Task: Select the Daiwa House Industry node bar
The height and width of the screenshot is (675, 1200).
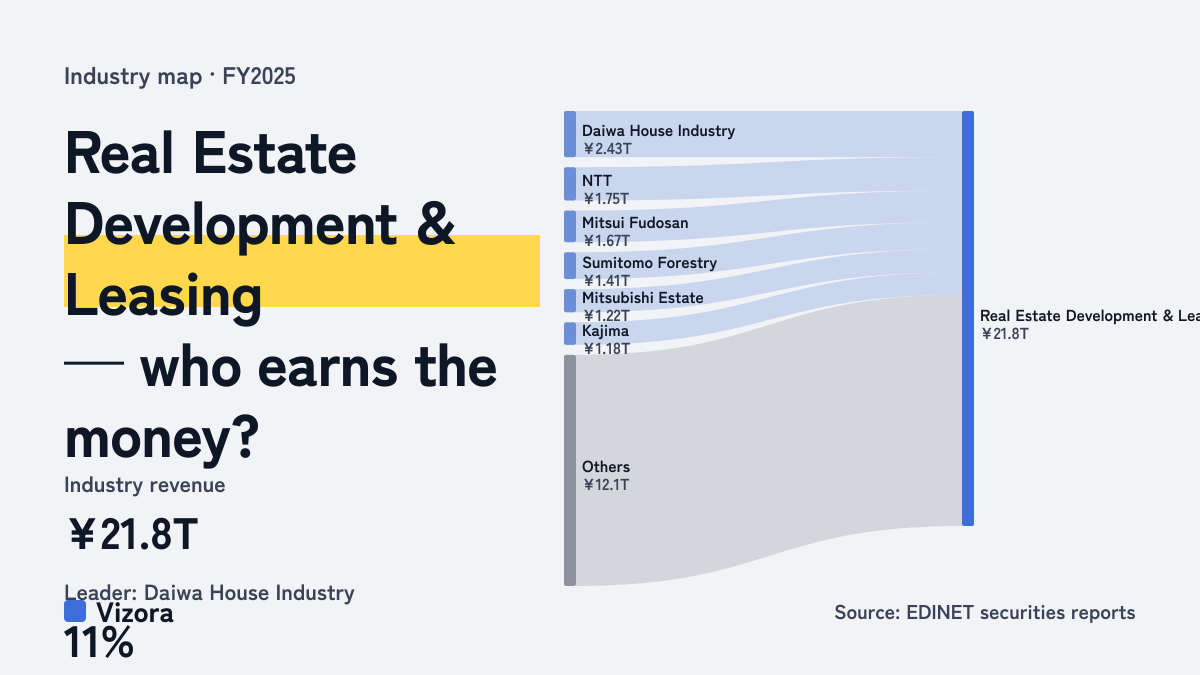Action: coord(570,134)
